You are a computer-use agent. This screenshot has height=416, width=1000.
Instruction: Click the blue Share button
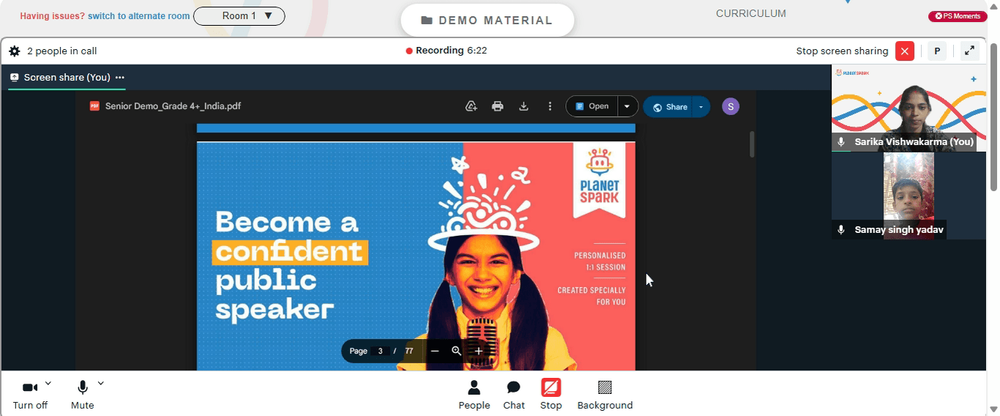670,107
